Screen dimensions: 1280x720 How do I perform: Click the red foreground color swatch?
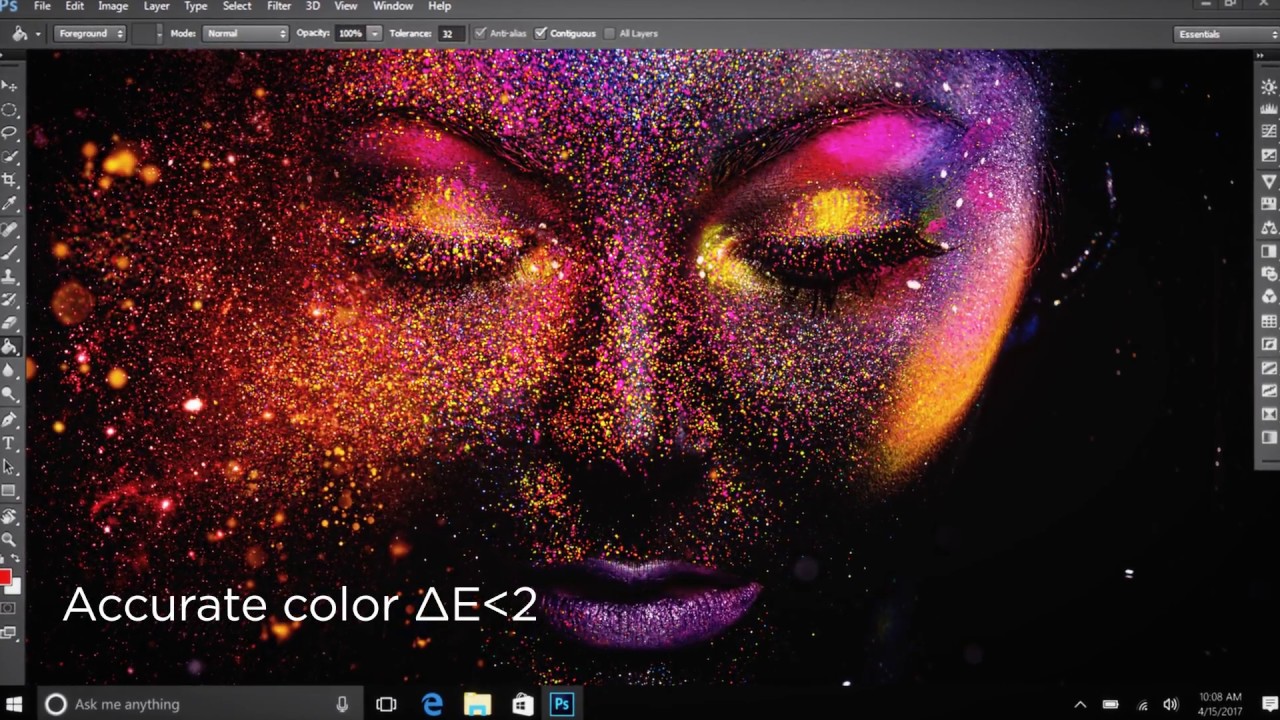pyautogui.click(x=5, y=577)
